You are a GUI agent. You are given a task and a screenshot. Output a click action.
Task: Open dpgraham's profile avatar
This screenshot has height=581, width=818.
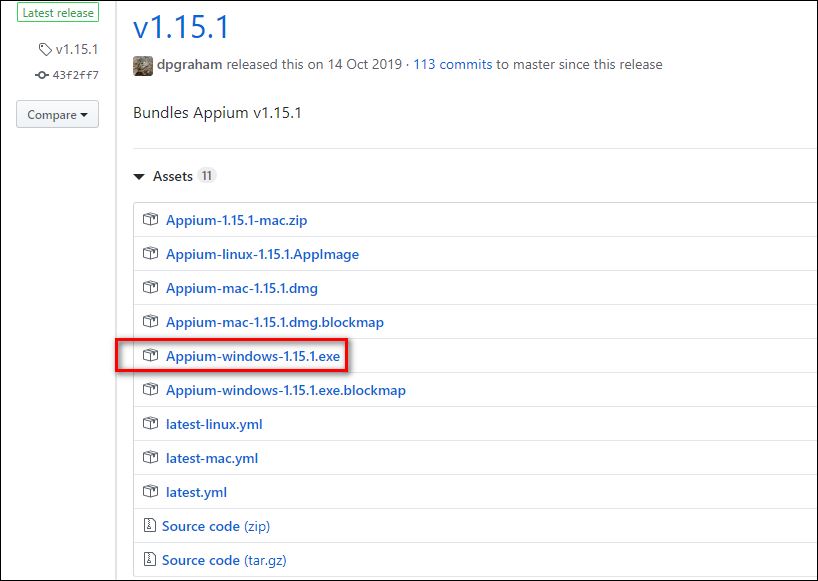141,64
